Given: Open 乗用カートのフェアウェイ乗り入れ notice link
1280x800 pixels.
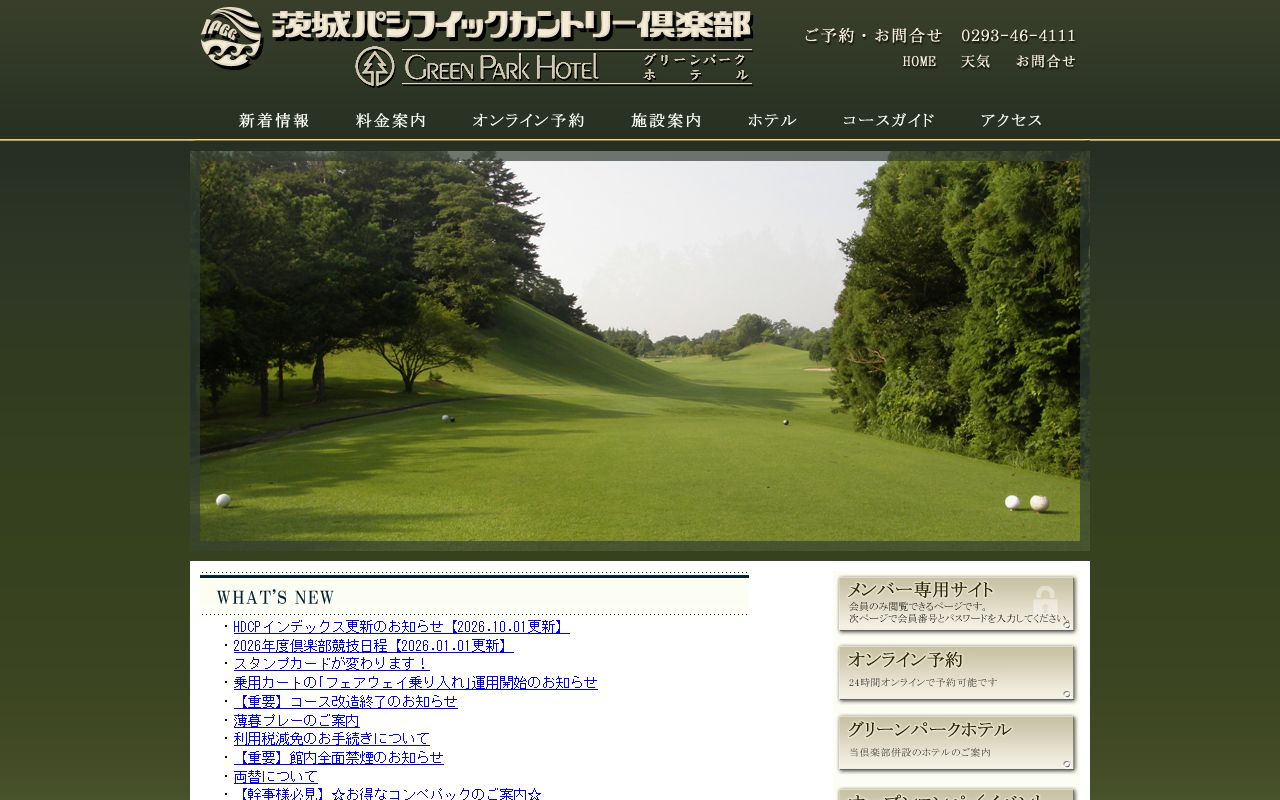Looking at the screenshot, I should point(415,683).
